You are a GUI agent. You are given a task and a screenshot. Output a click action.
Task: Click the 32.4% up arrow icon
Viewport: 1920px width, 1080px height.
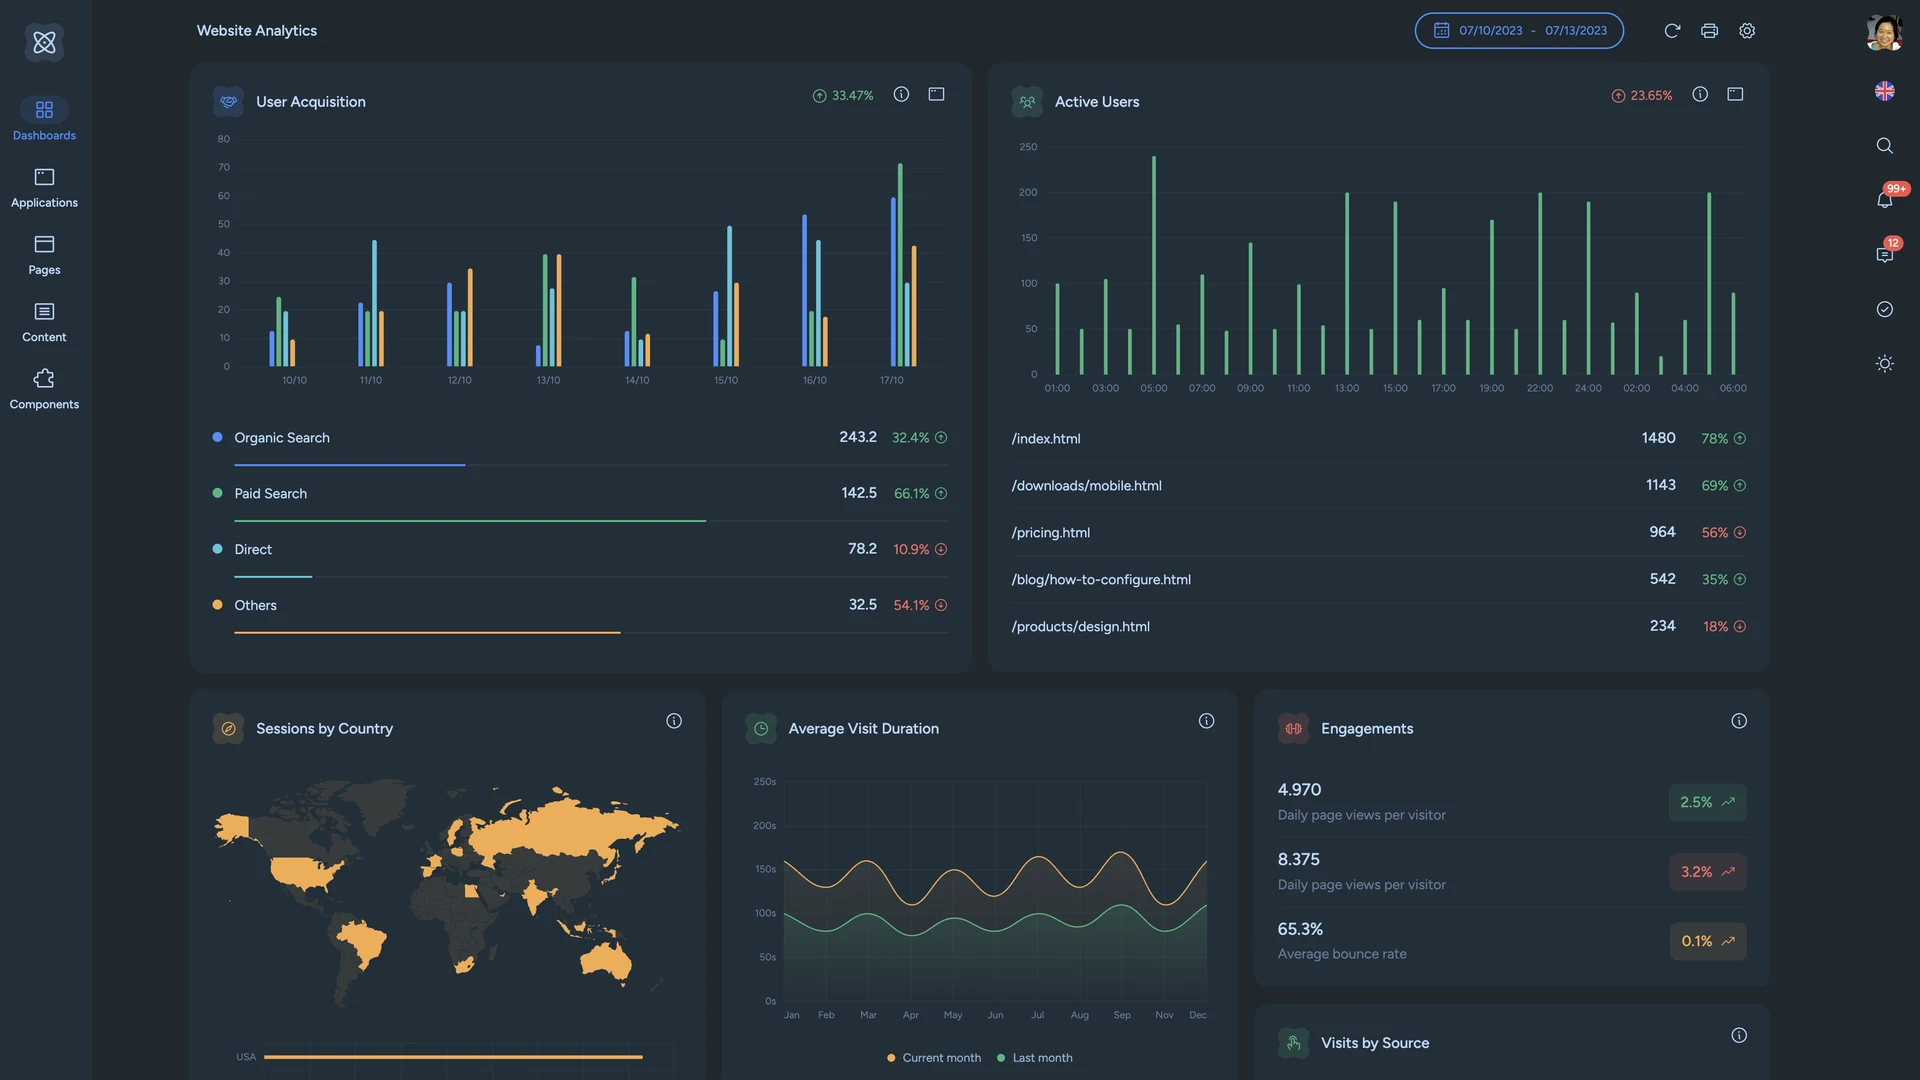coord(941,438)
